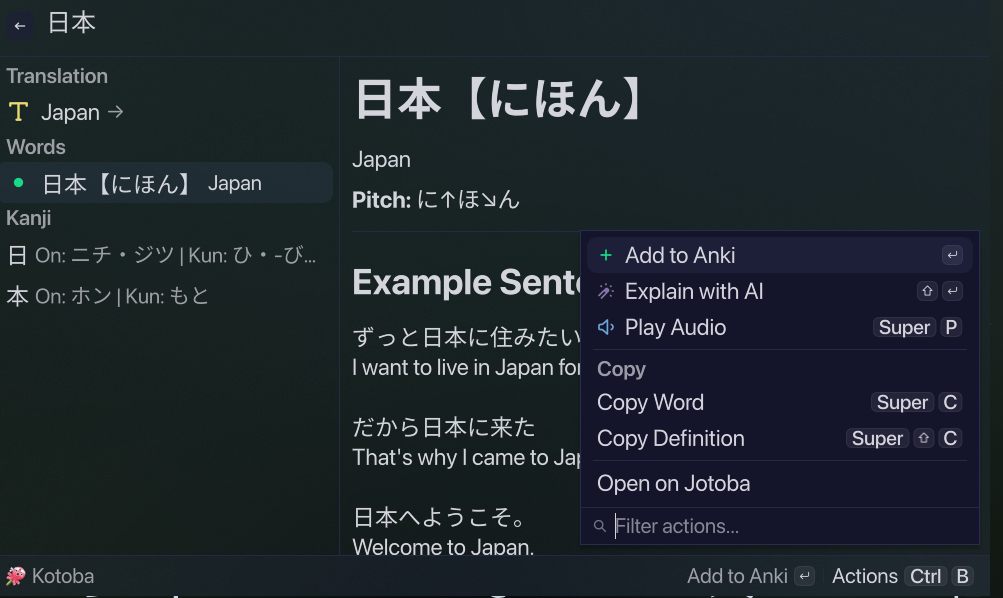
Task: Click the back arrow icon
Action: click(20, 26)
